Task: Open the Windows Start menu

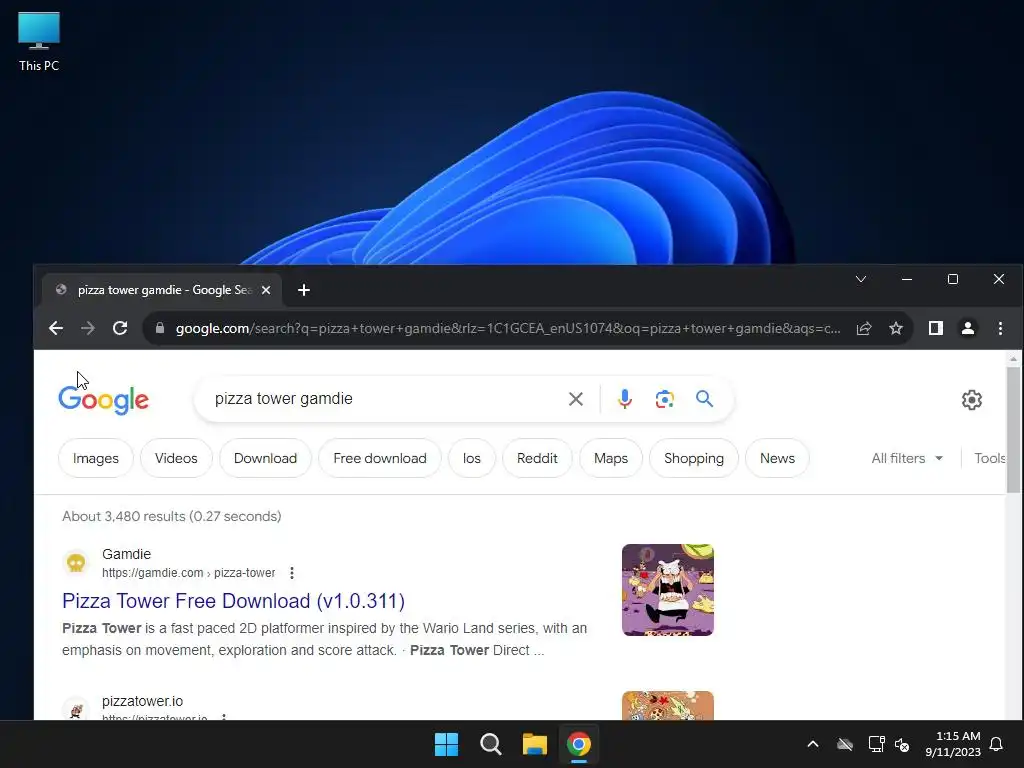Action: (x=447, y=744)
